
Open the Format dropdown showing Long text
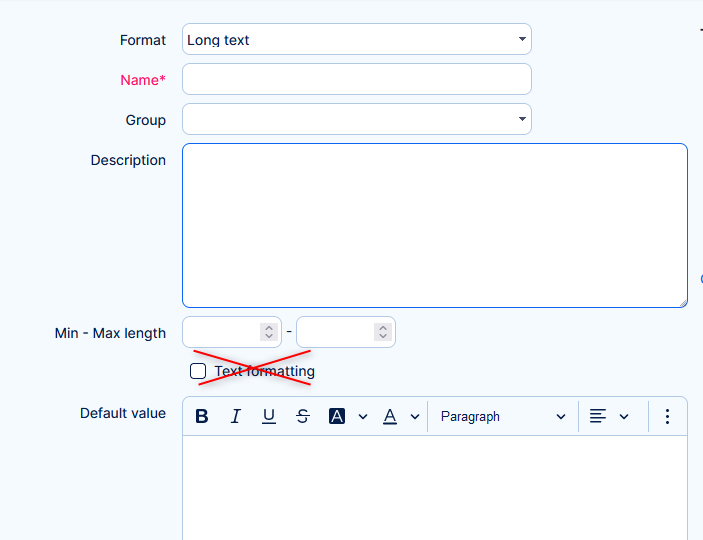point(356,40)
